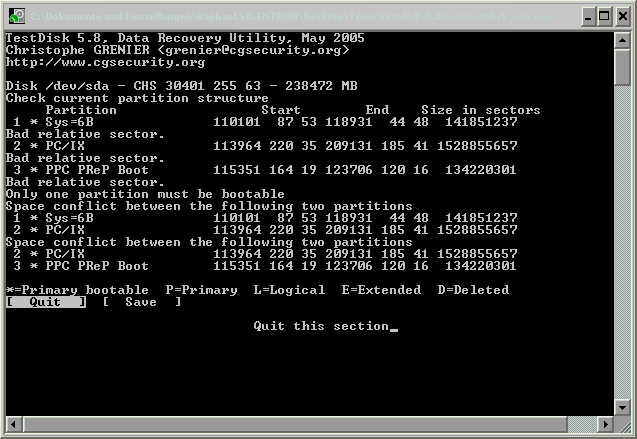The image size is (637, 439).
Task: Click horizontal scrollbar left arrow
Action: click(13, 424)
